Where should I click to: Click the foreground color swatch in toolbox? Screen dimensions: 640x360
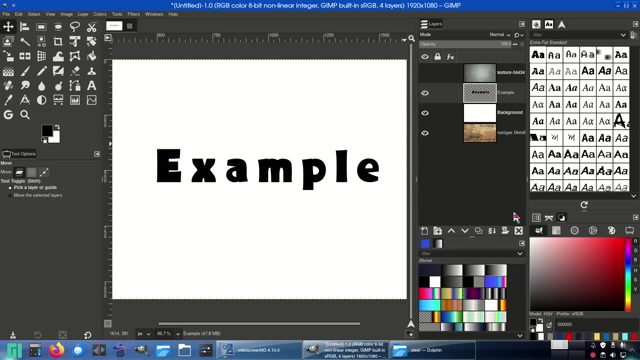pyautogui.click(x=47, y=131)
